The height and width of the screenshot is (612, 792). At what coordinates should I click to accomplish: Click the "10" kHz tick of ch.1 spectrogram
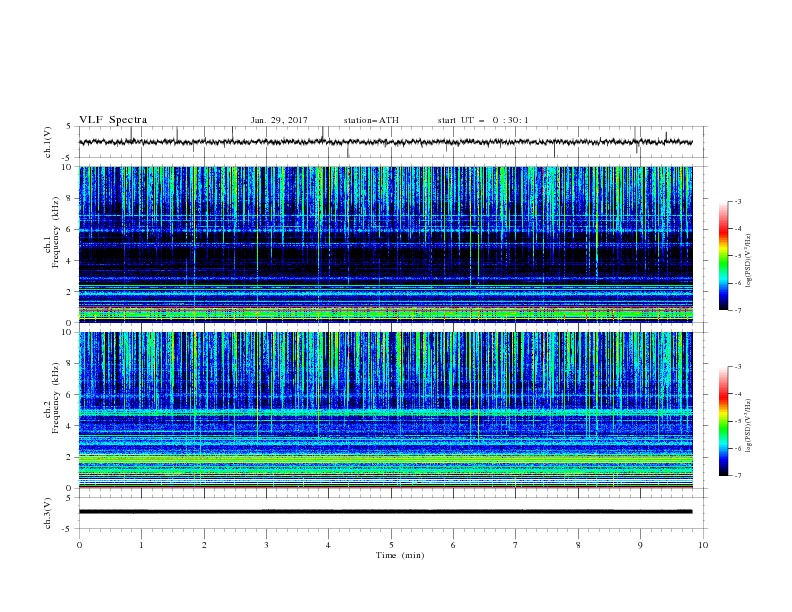tap(68, 167)
